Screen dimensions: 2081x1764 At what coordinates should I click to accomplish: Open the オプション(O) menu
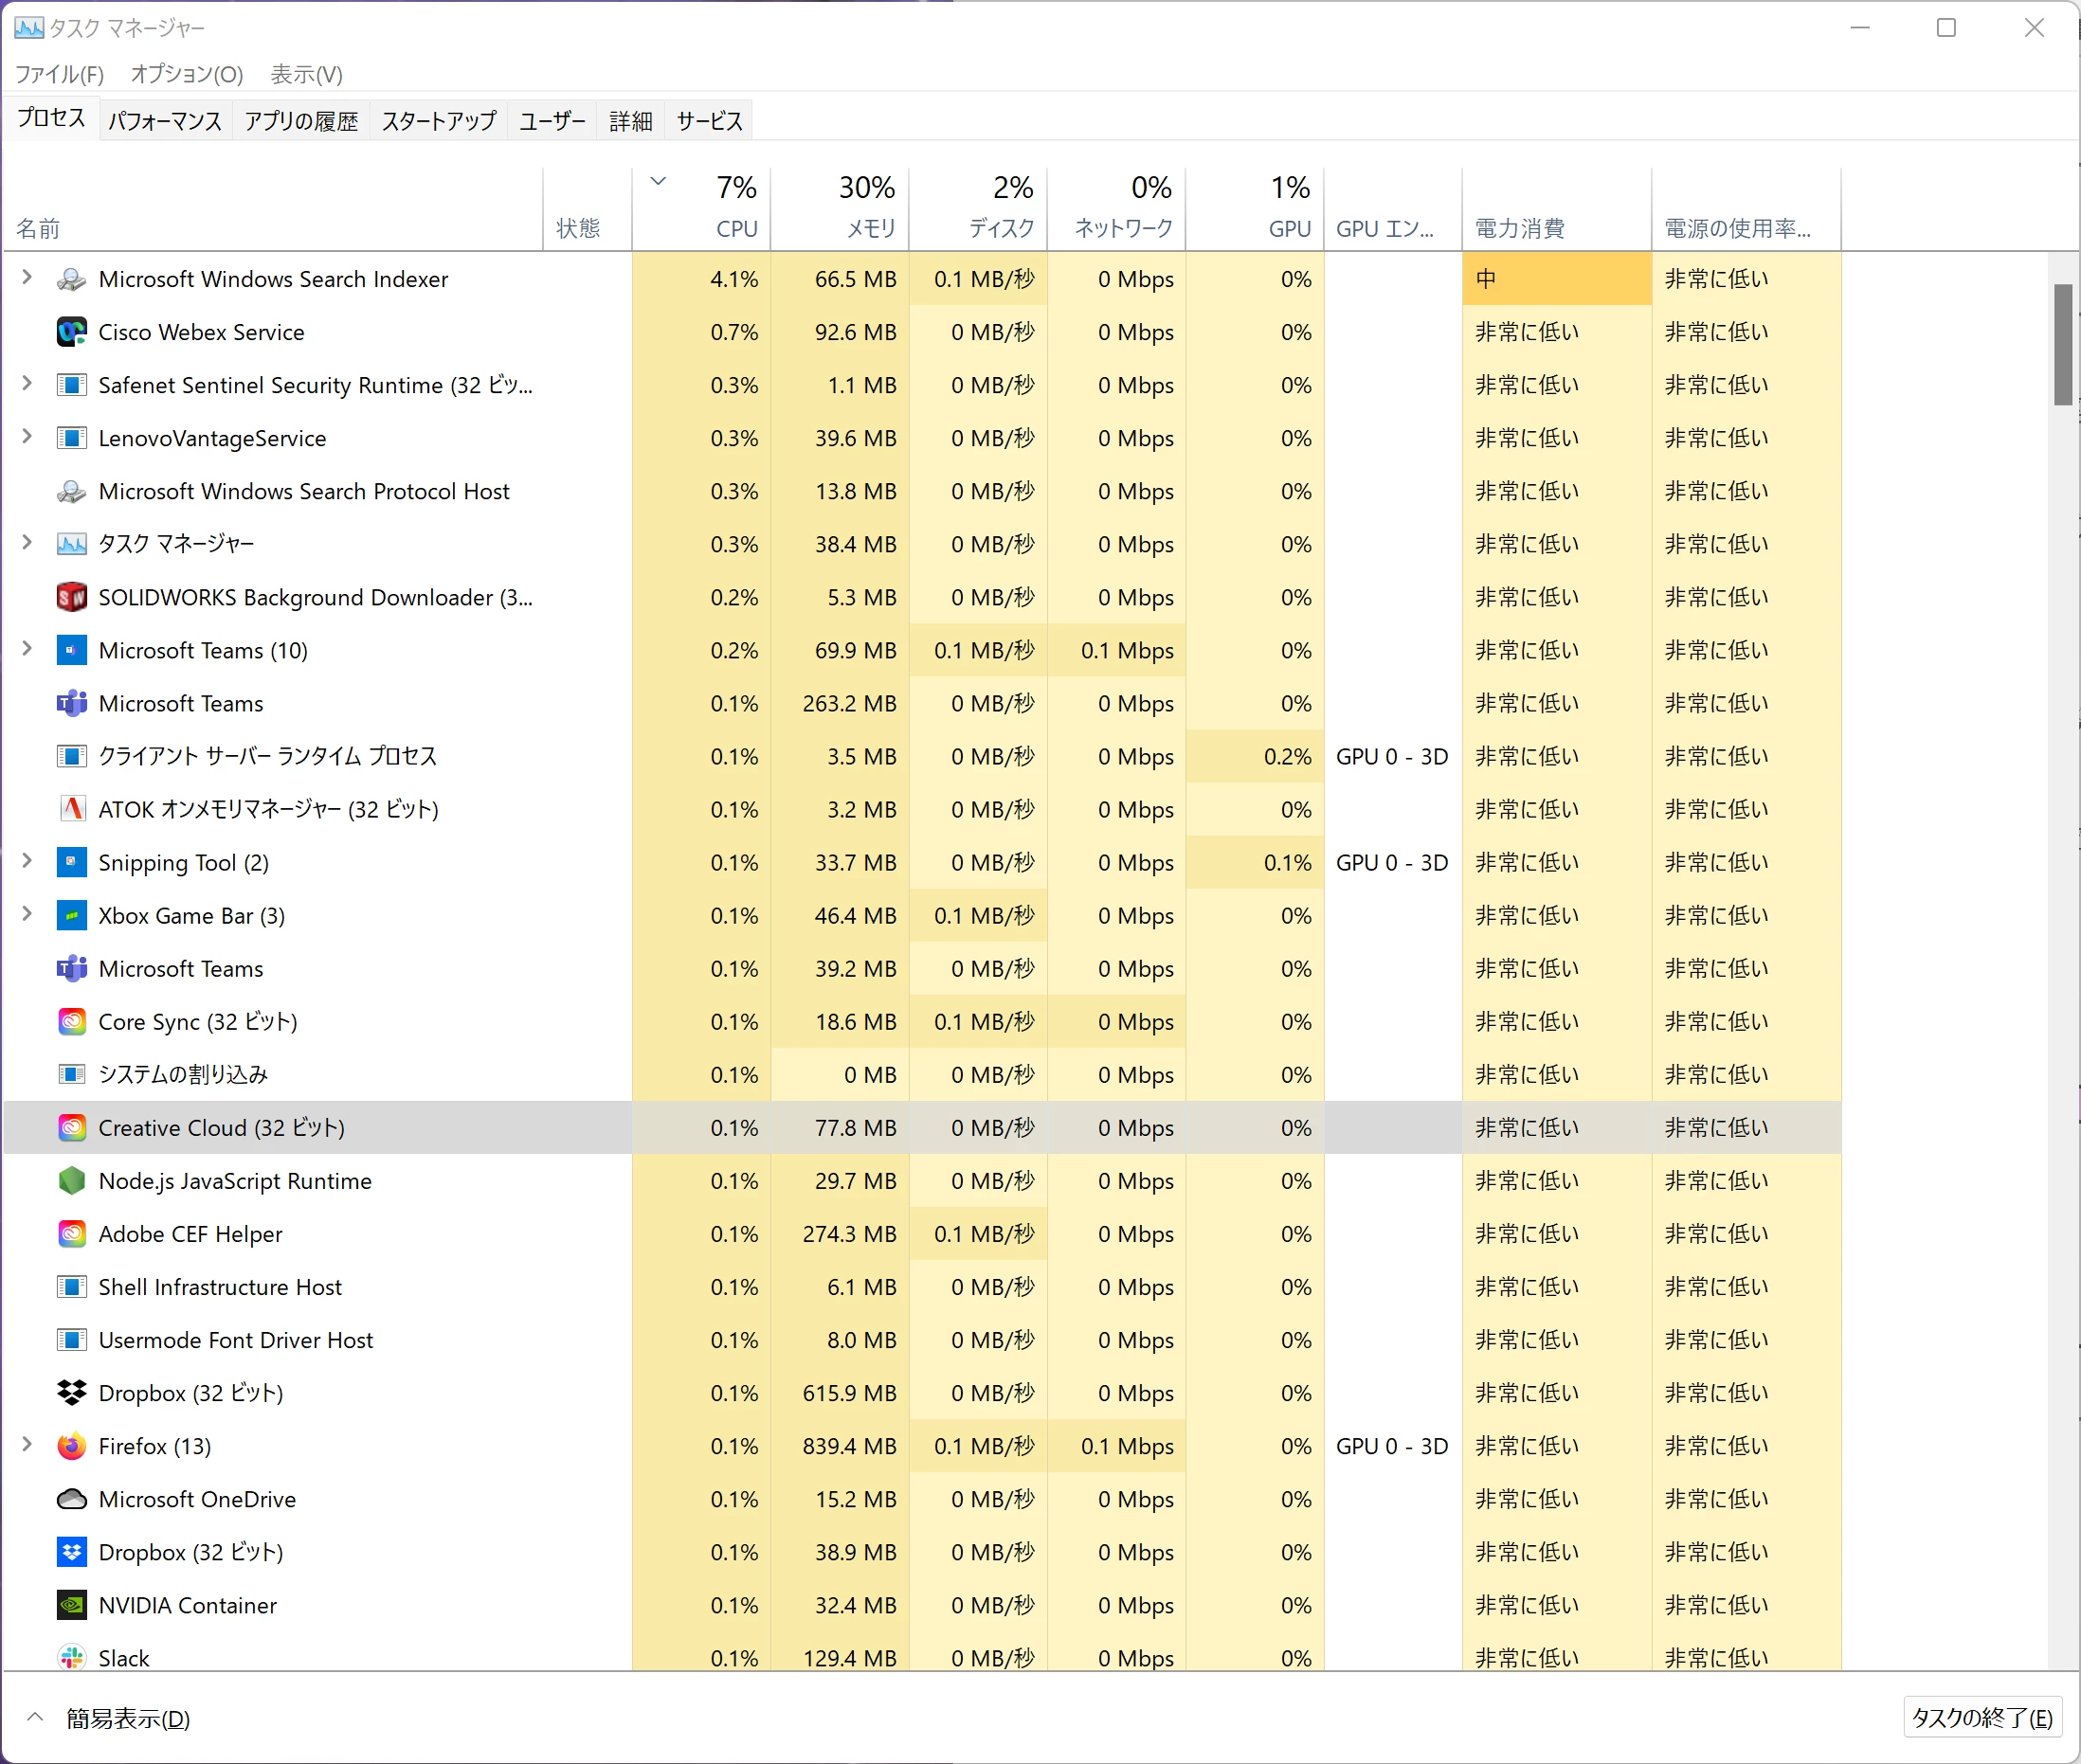186,74
